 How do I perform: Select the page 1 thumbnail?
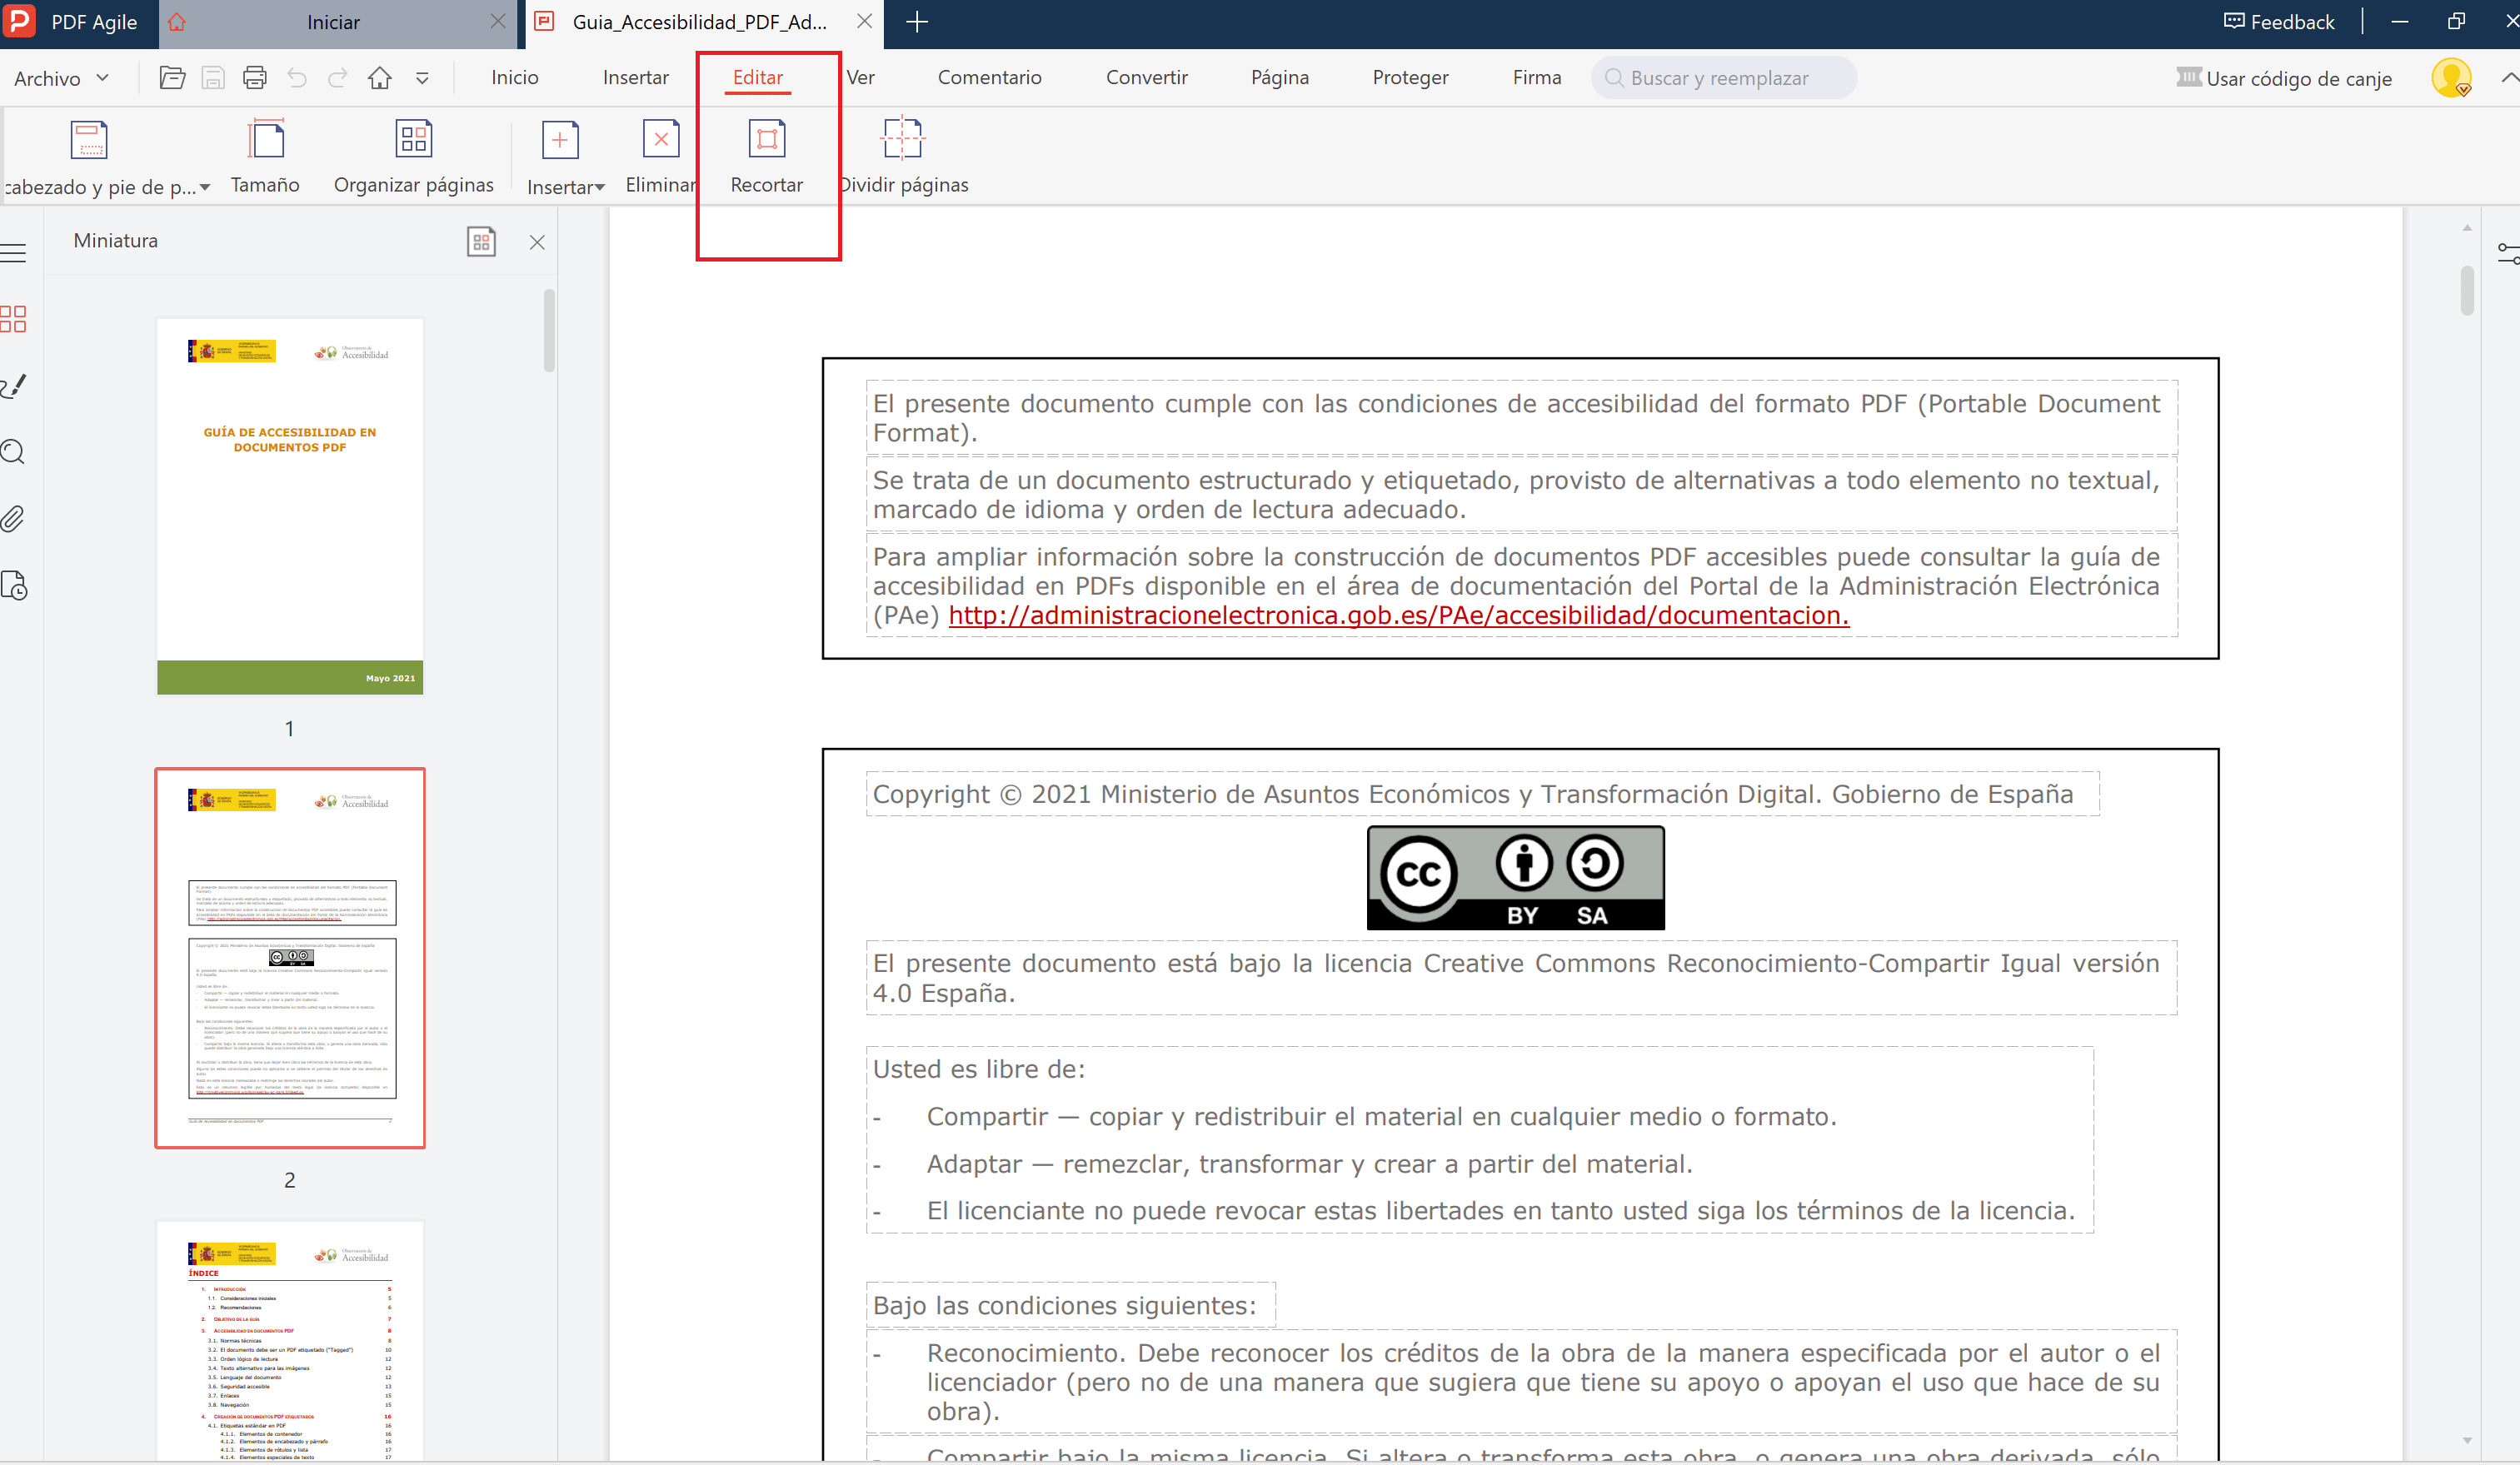(290, 506)
